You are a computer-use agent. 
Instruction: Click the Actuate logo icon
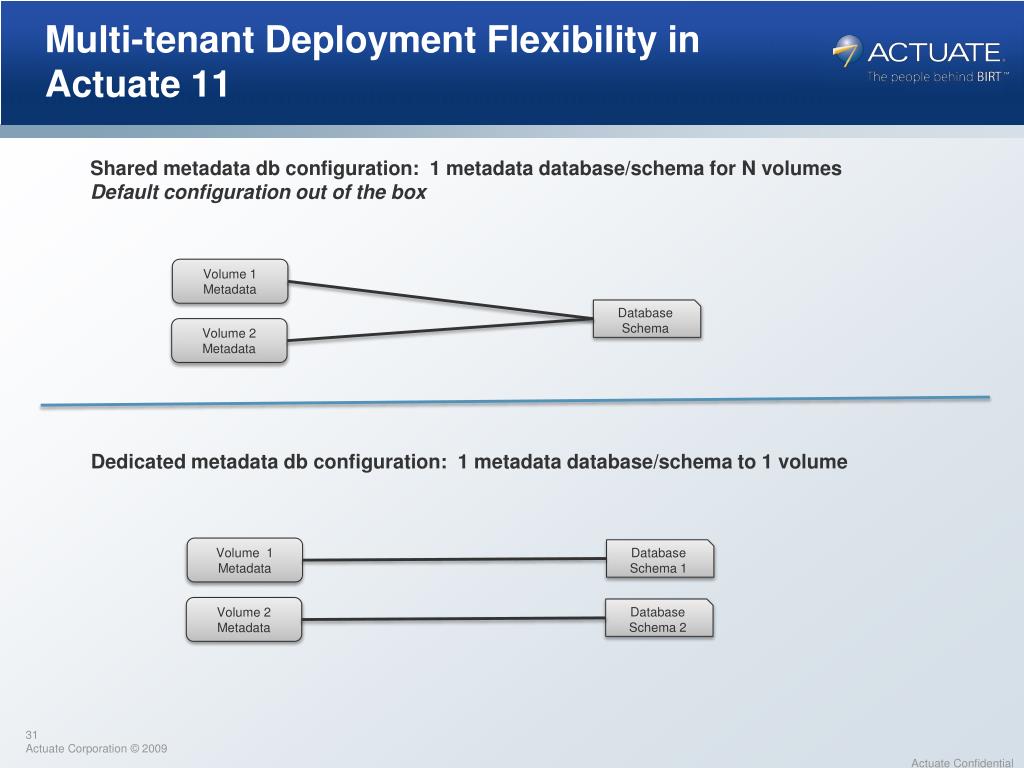(848, 51)
